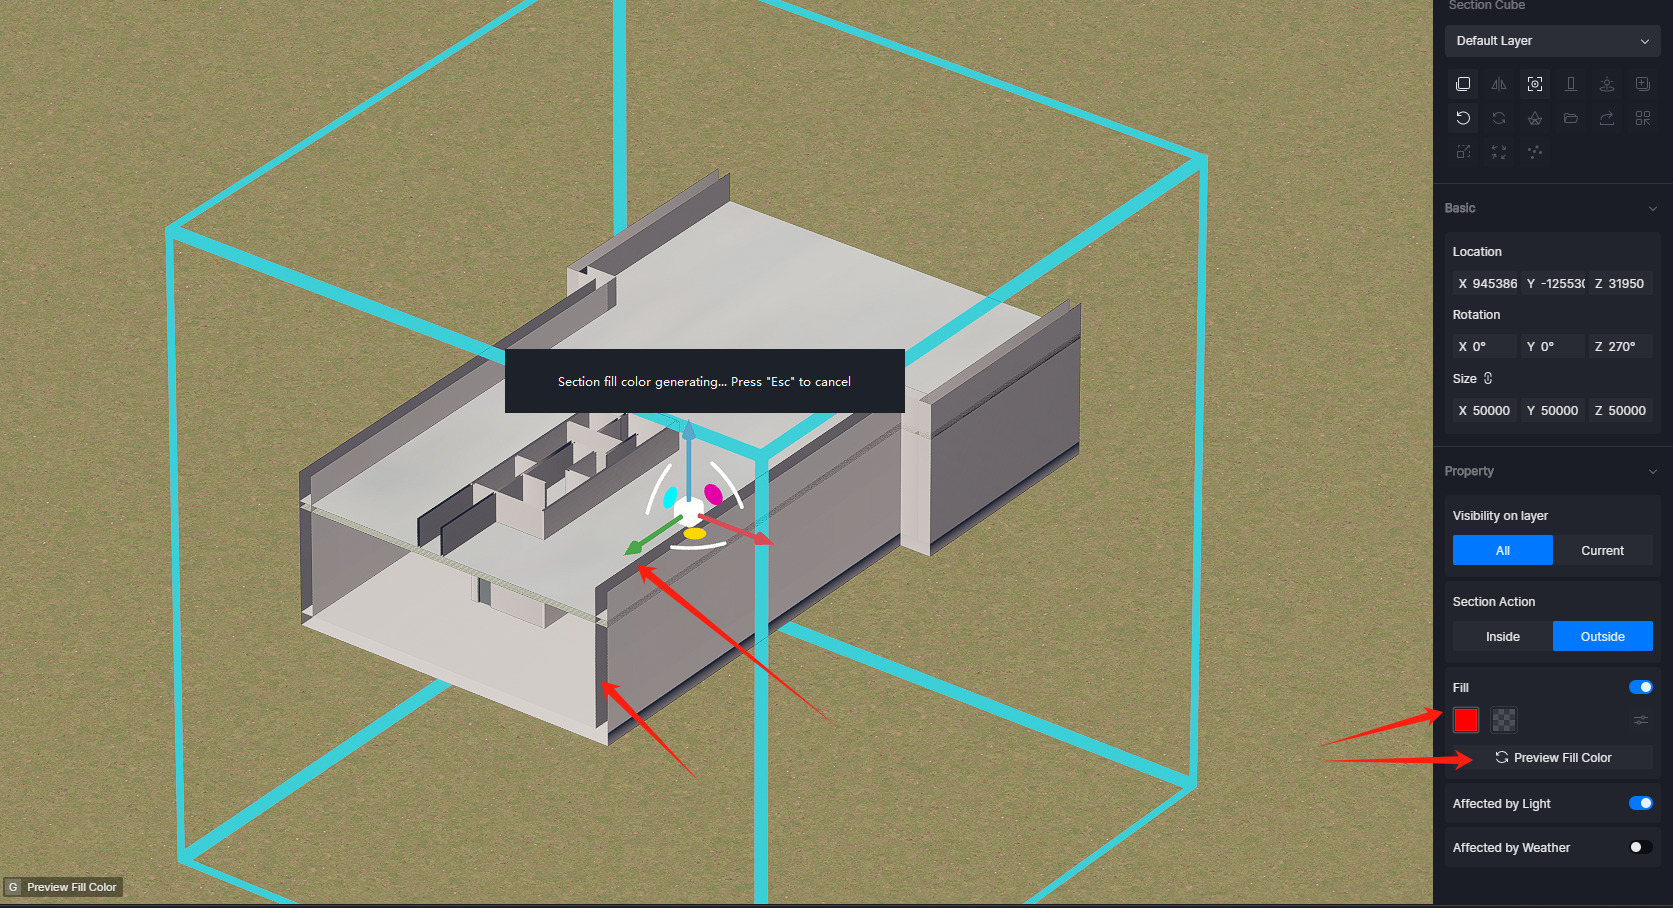Viewport: 1673px width, 908px height.
Task: Click the yellow rotation handle on gizmo
Action: [x=695, y=534]
